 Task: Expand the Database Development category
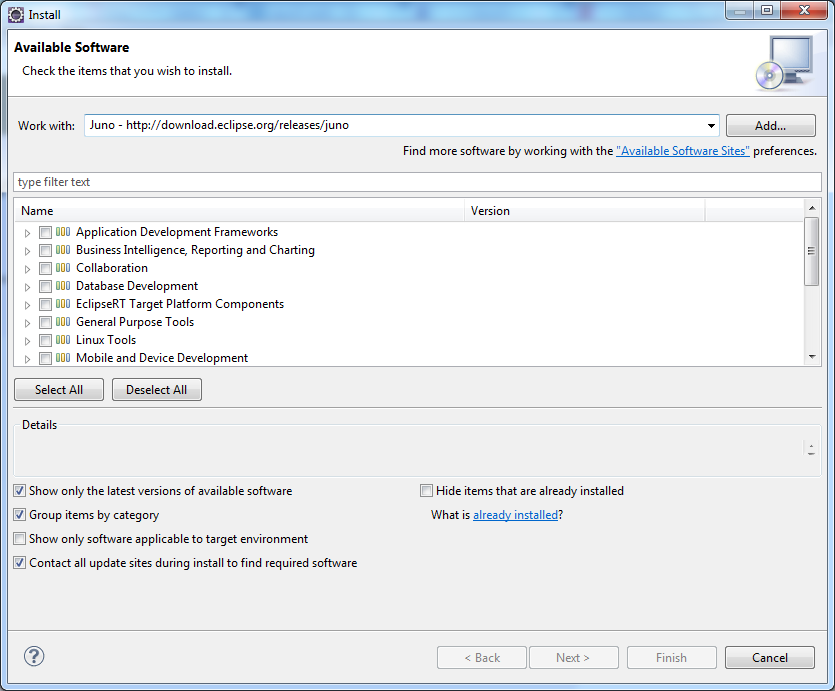pyautogui.click(x=27, y=287)
